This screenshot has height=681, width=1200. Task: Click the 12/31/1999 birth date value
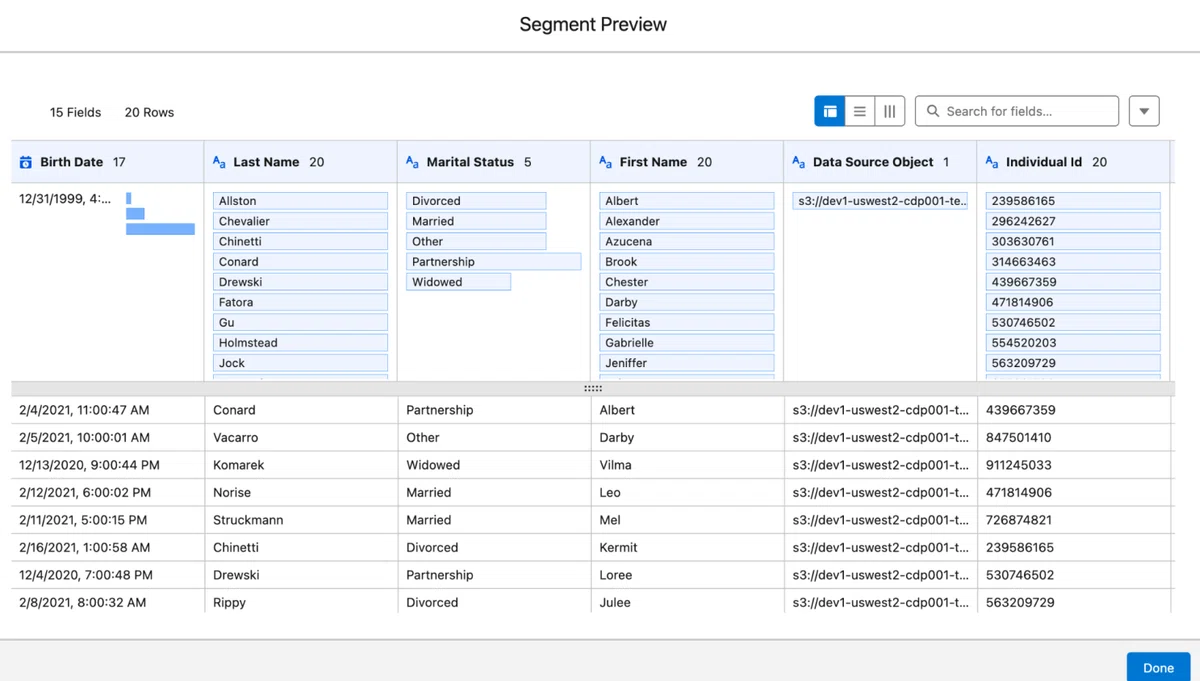(65, 199)
